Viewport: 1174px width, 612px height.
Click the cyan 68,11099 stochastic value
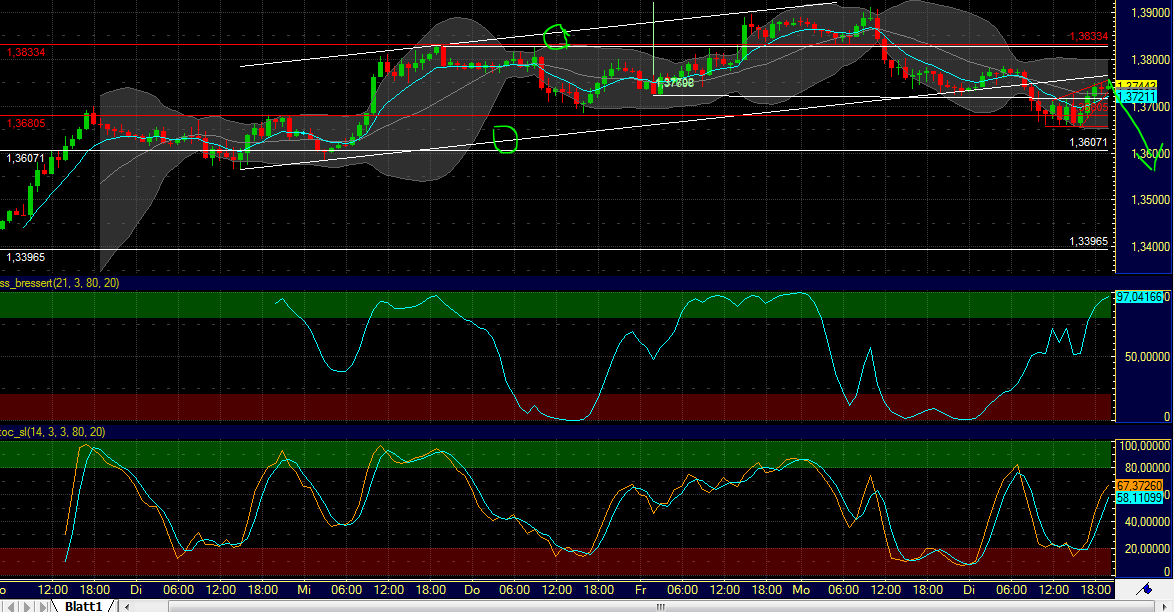coord(1140,495)
